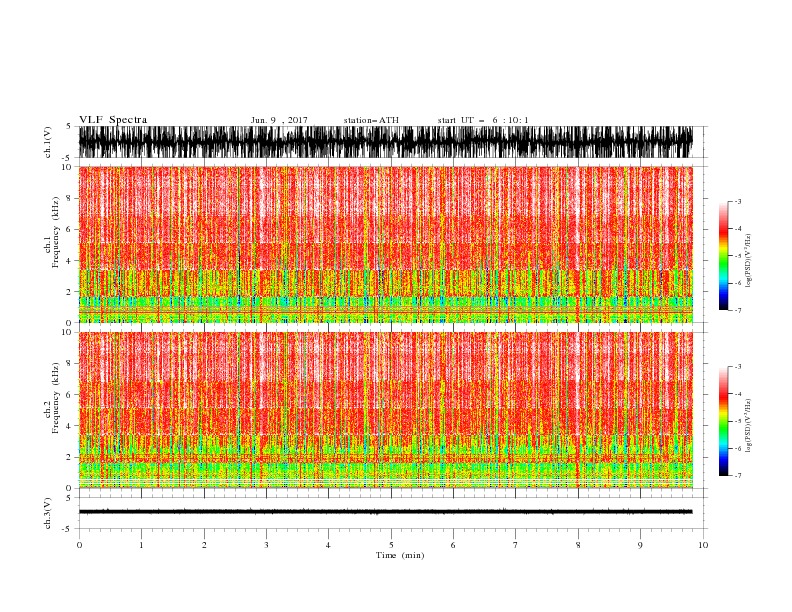The height and width of the screenshot is (612, 792).
Task: Click the '-7' label on ch.2 colorbar
Action: point(737,475)
